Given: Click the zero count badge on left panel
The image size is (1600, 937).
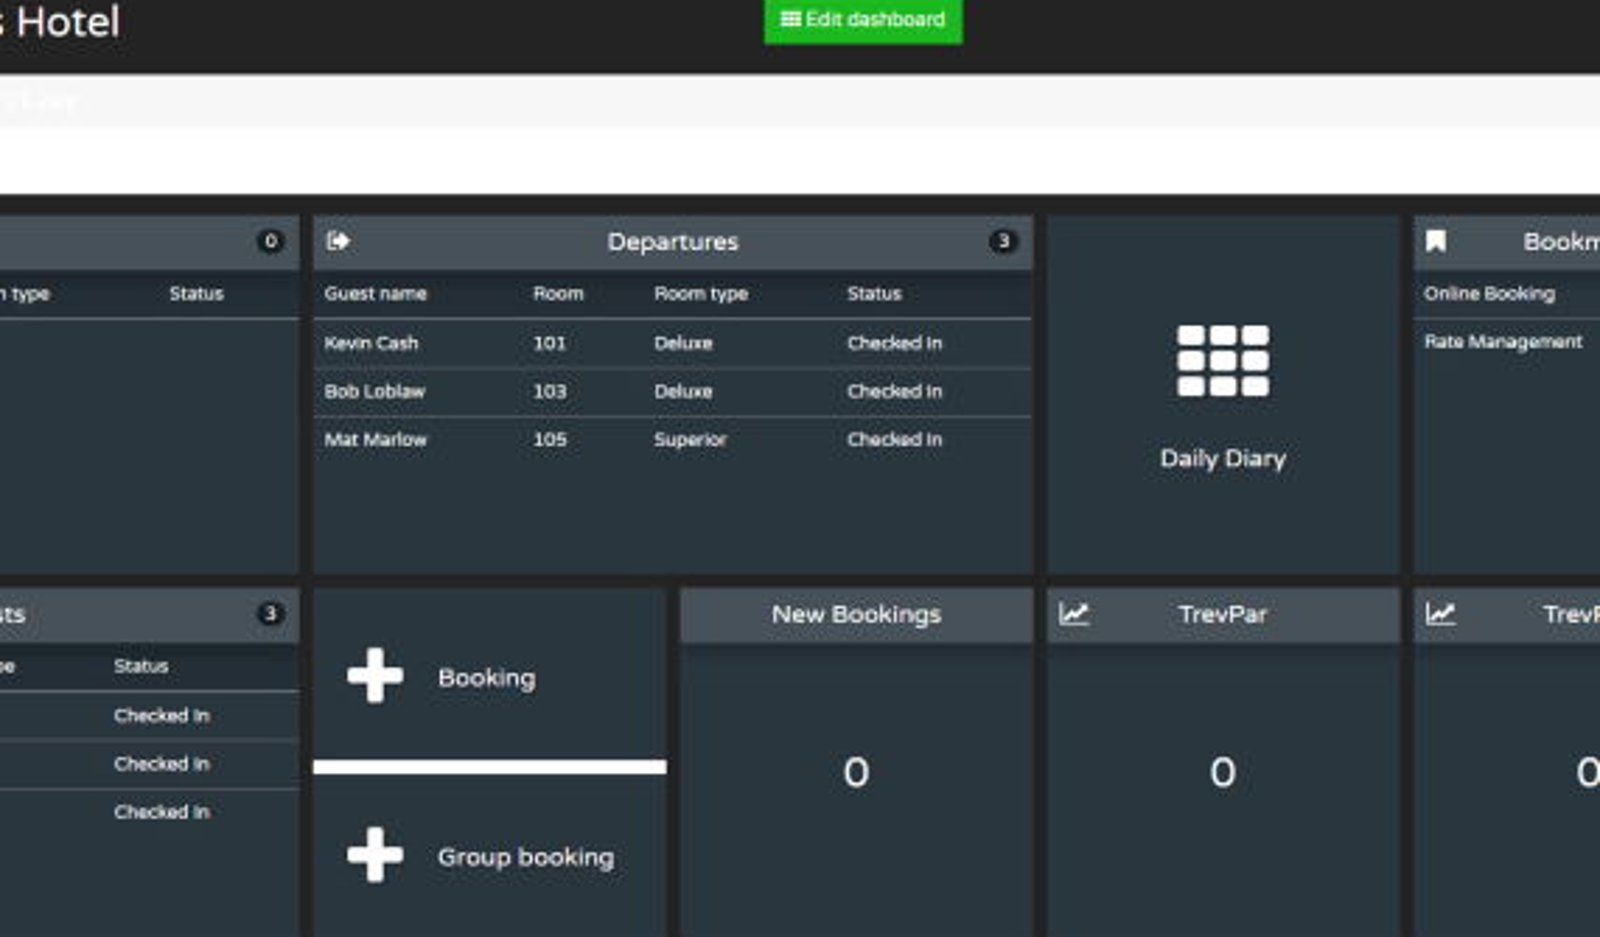Looking at the screenshot, I should pos(270,241).
